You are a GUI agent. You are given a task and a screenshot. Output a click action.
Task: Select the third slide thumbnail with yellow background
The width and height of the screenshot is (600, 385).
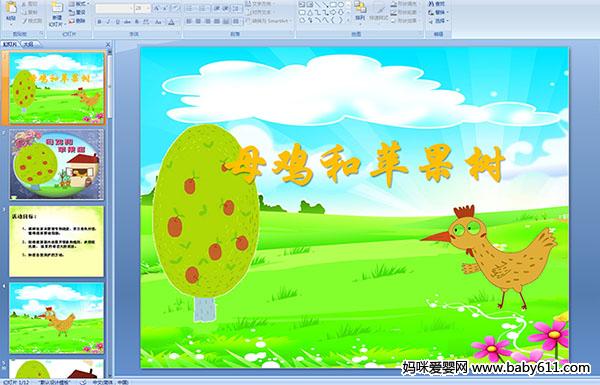57,241
